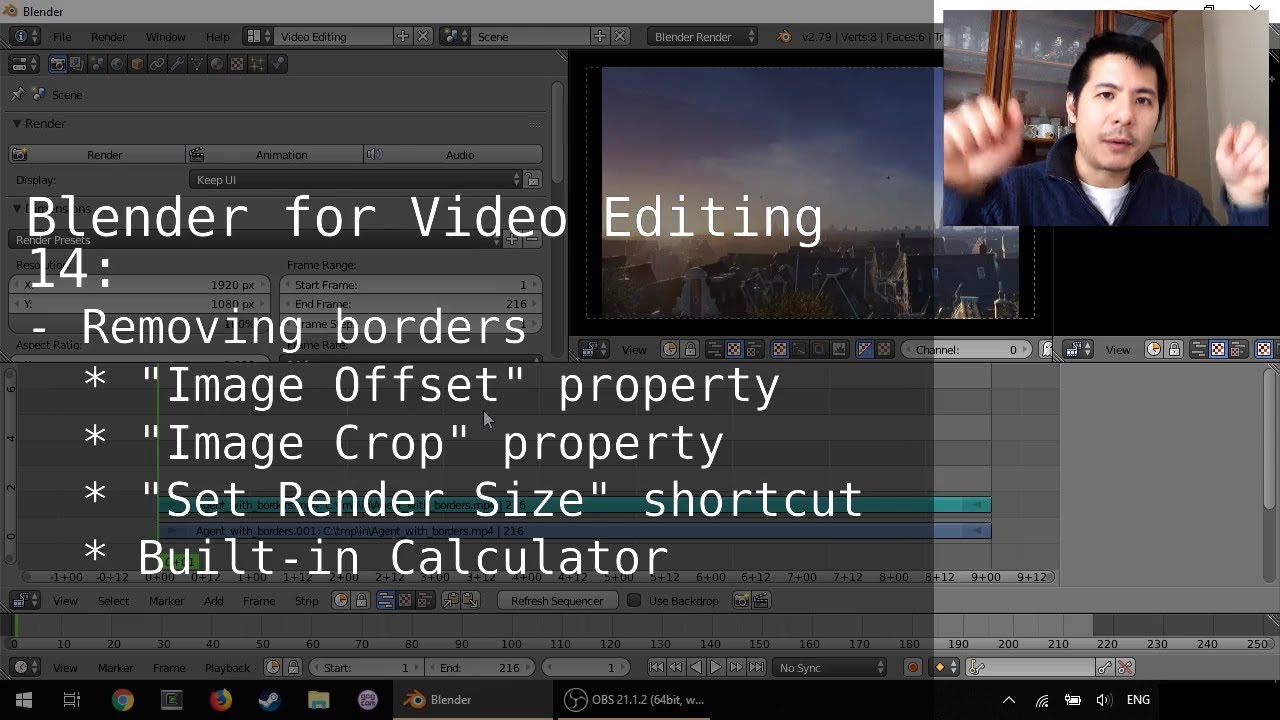Open the Window menu
1280x720 pixels.
tap(165, 36)
